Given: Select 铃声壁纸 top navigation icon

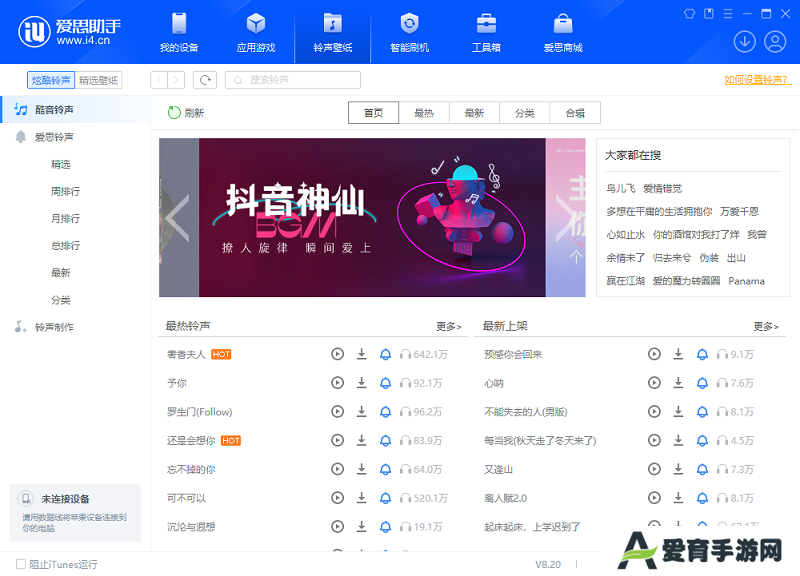Looking at the screenshot, I should 333,32.
